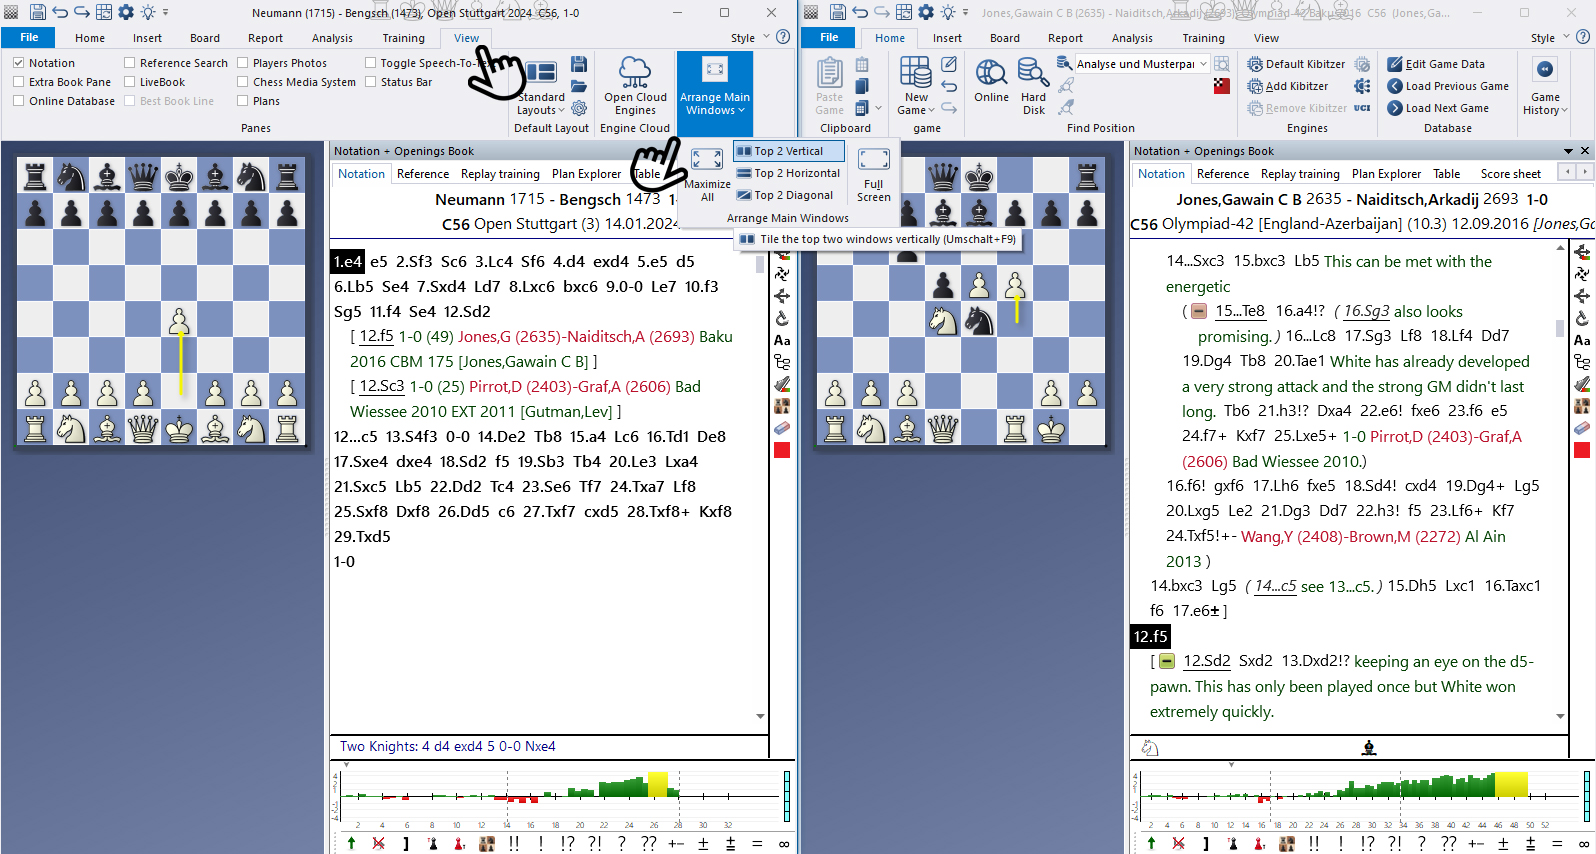This screenshot has height=854, width=1596.
Task: Open the Hard Disk database search
Action: click(1033, 73)
